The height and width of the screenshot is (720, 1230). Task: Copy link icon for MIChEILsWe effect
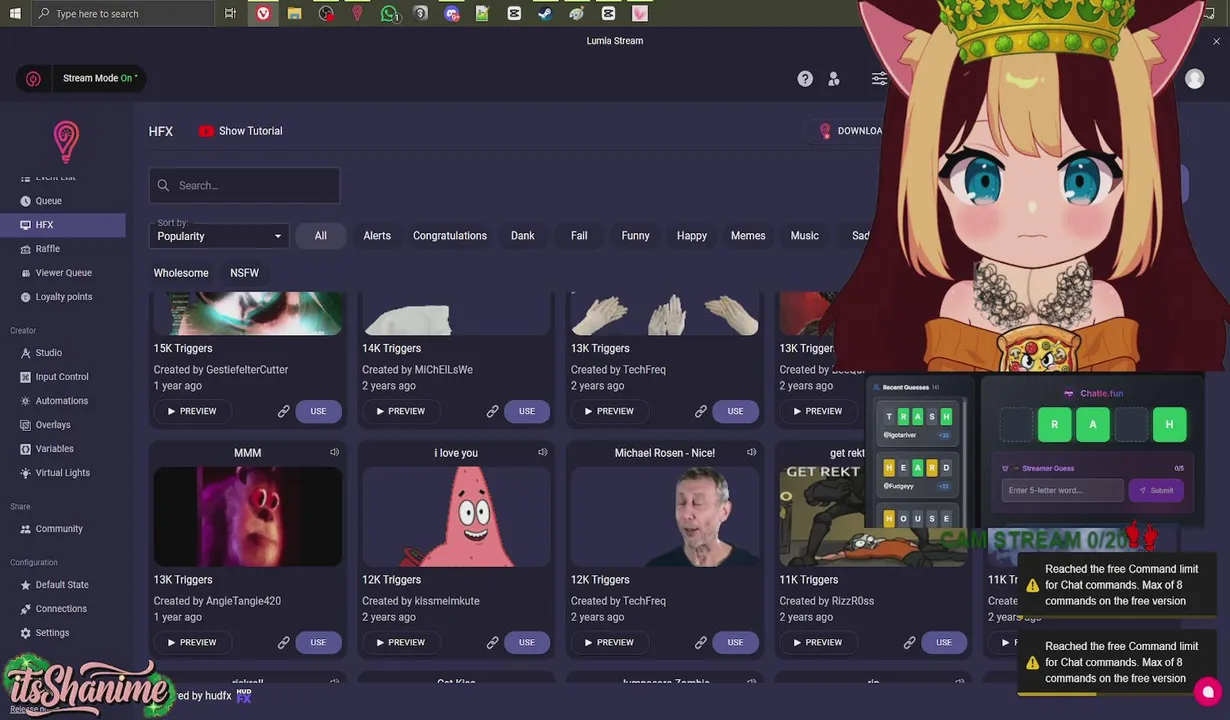click(x=492, y=411)
